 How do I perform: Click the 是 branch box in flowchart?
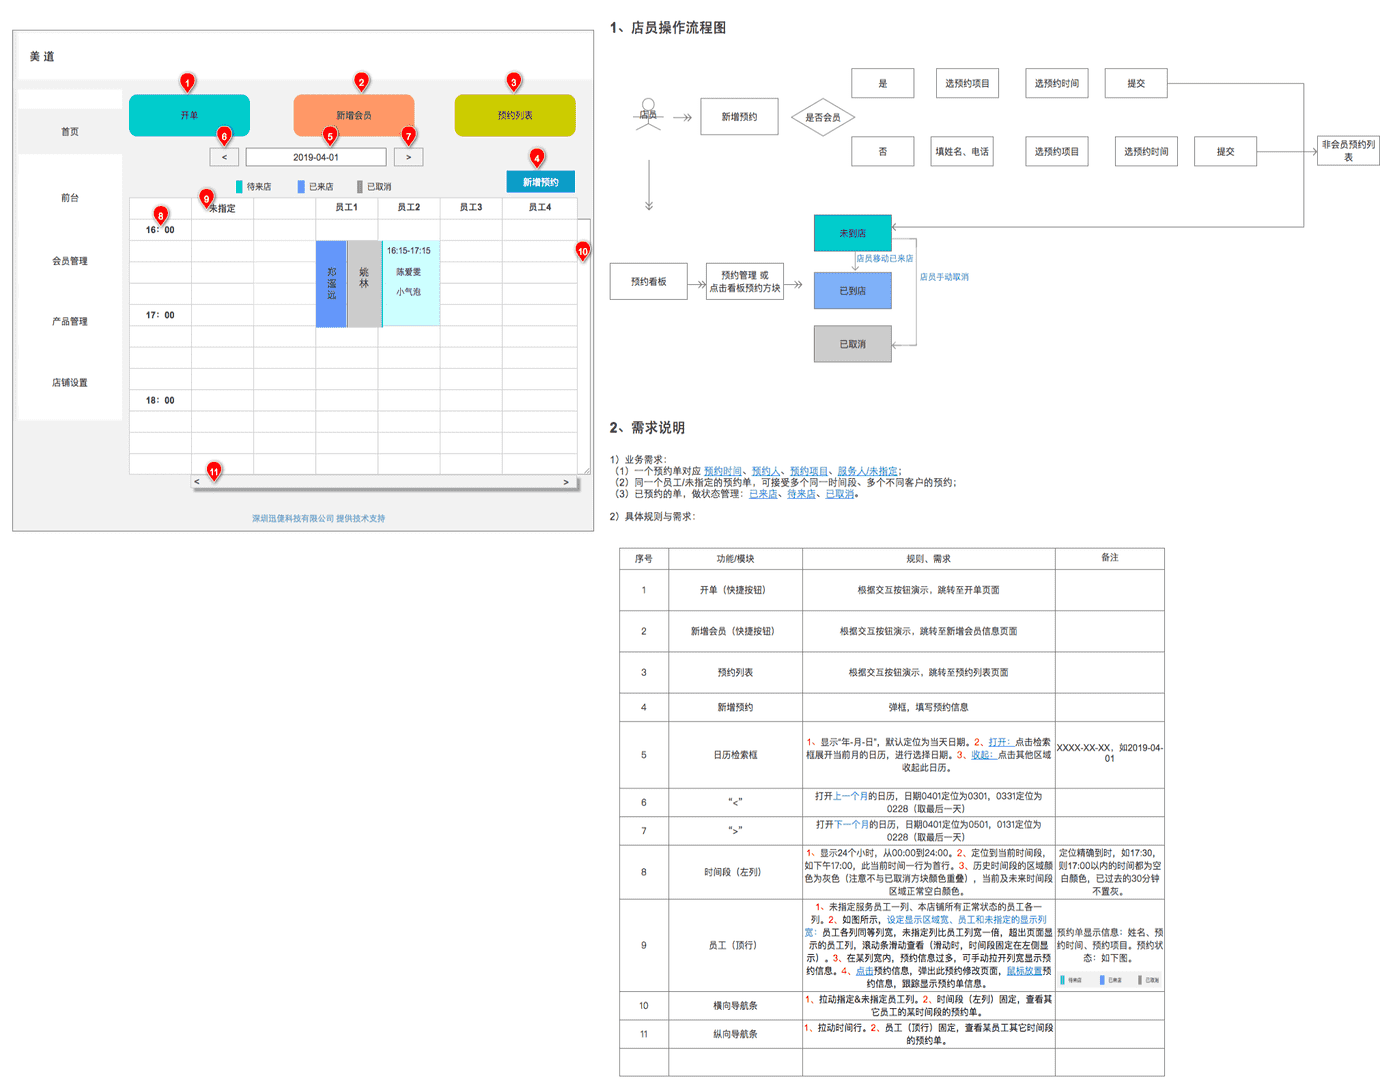(883, 83)
